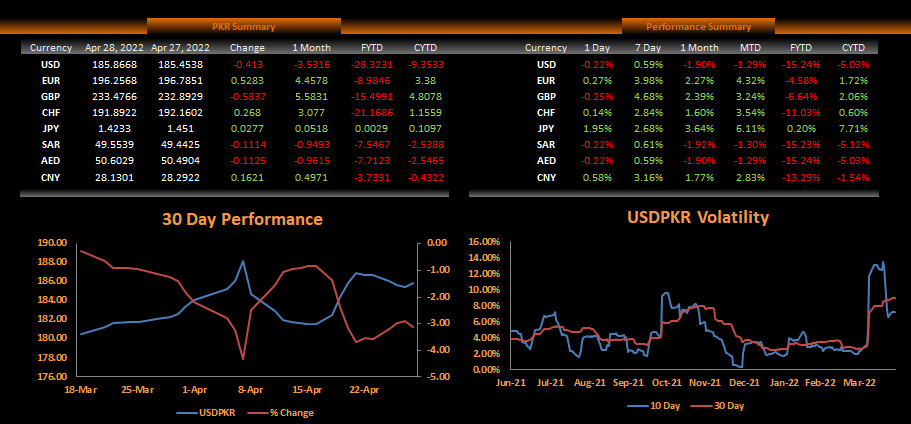Click the MTD column header
The height and width of the screenshot is (424, 911).
(750, 47)
